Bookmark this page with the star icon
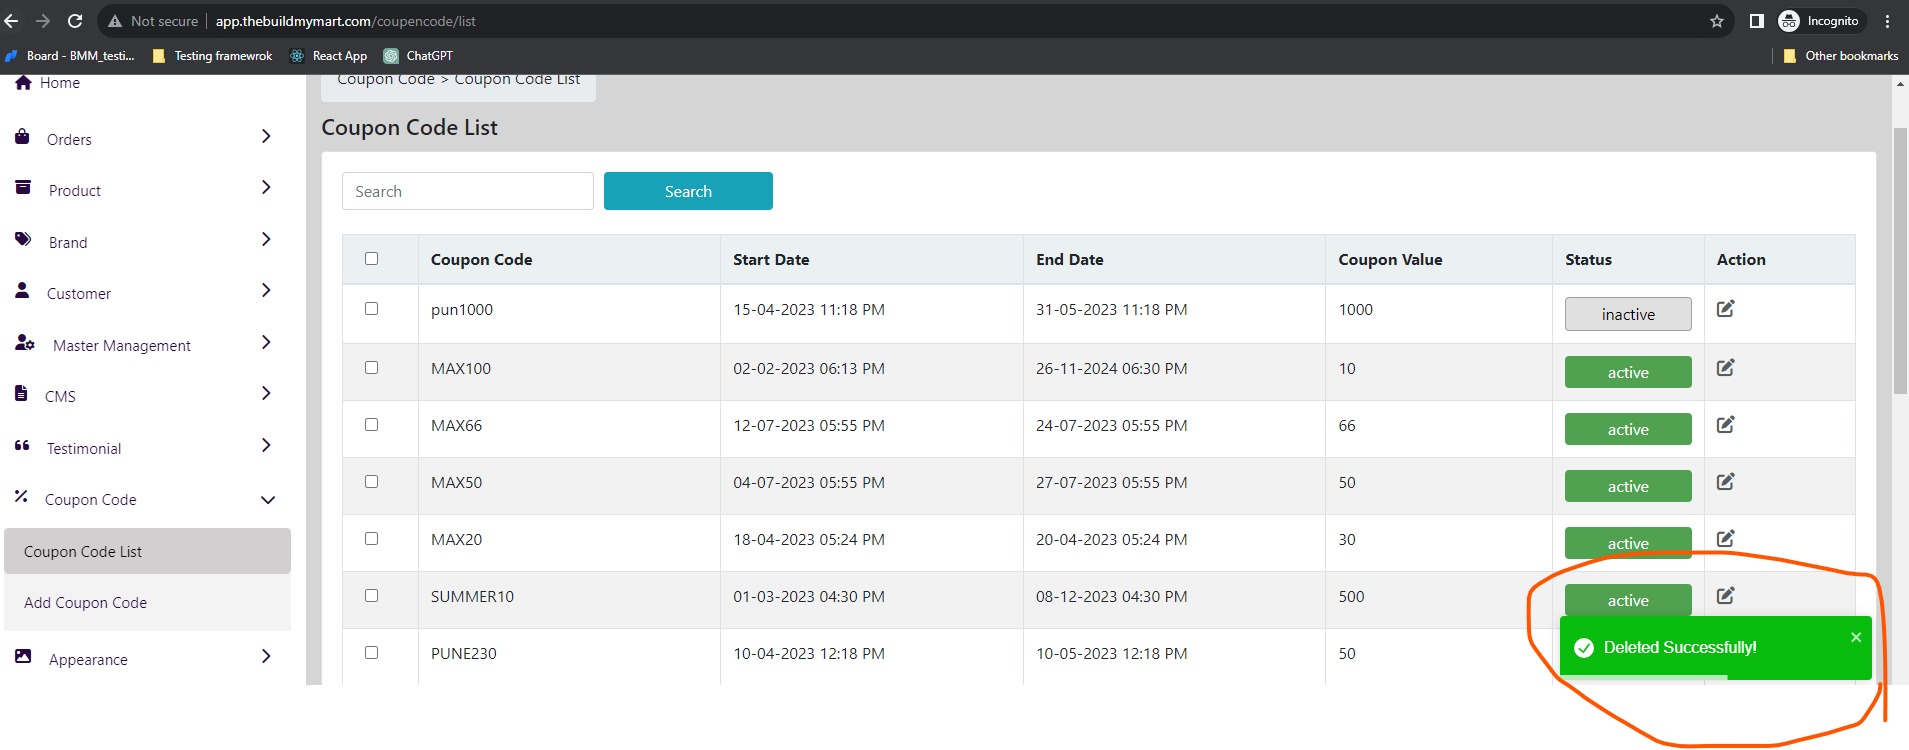 (1717, 21)
